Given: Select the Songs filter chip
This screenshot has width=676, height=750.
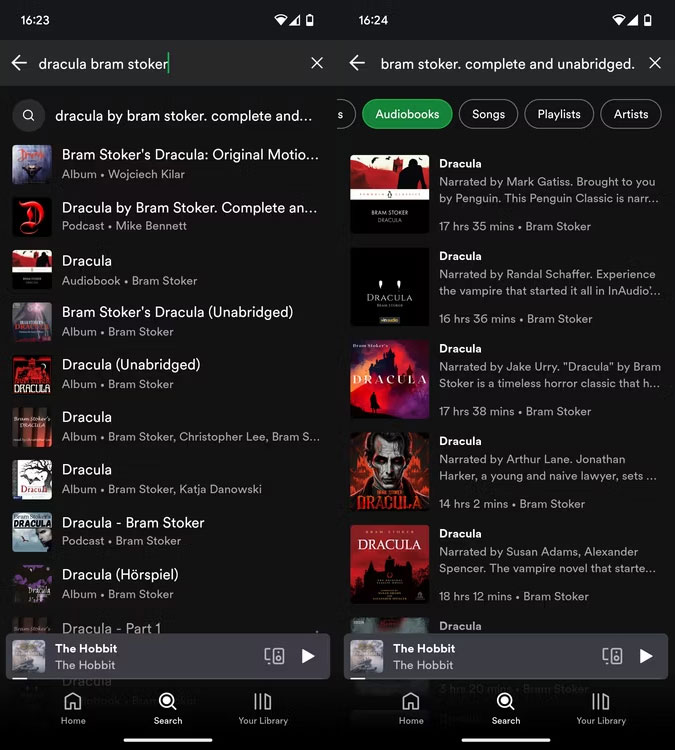Looking at the screenshot, I should pyautogui.click(x=488, y=114).
